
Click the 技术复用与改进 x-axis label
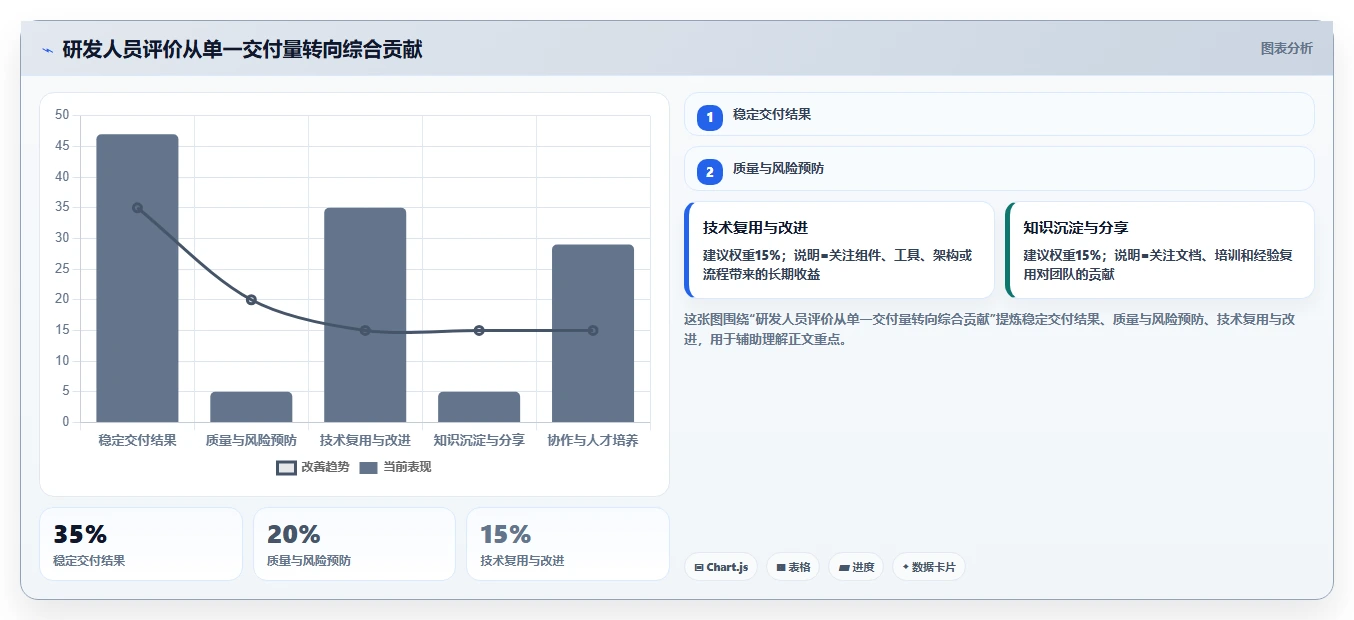coord(365,440)
